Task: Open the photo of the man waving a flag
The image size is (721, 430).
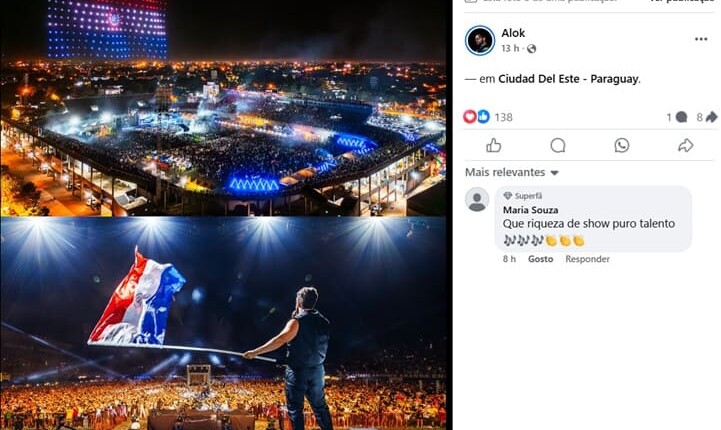Action: (223, 323)
